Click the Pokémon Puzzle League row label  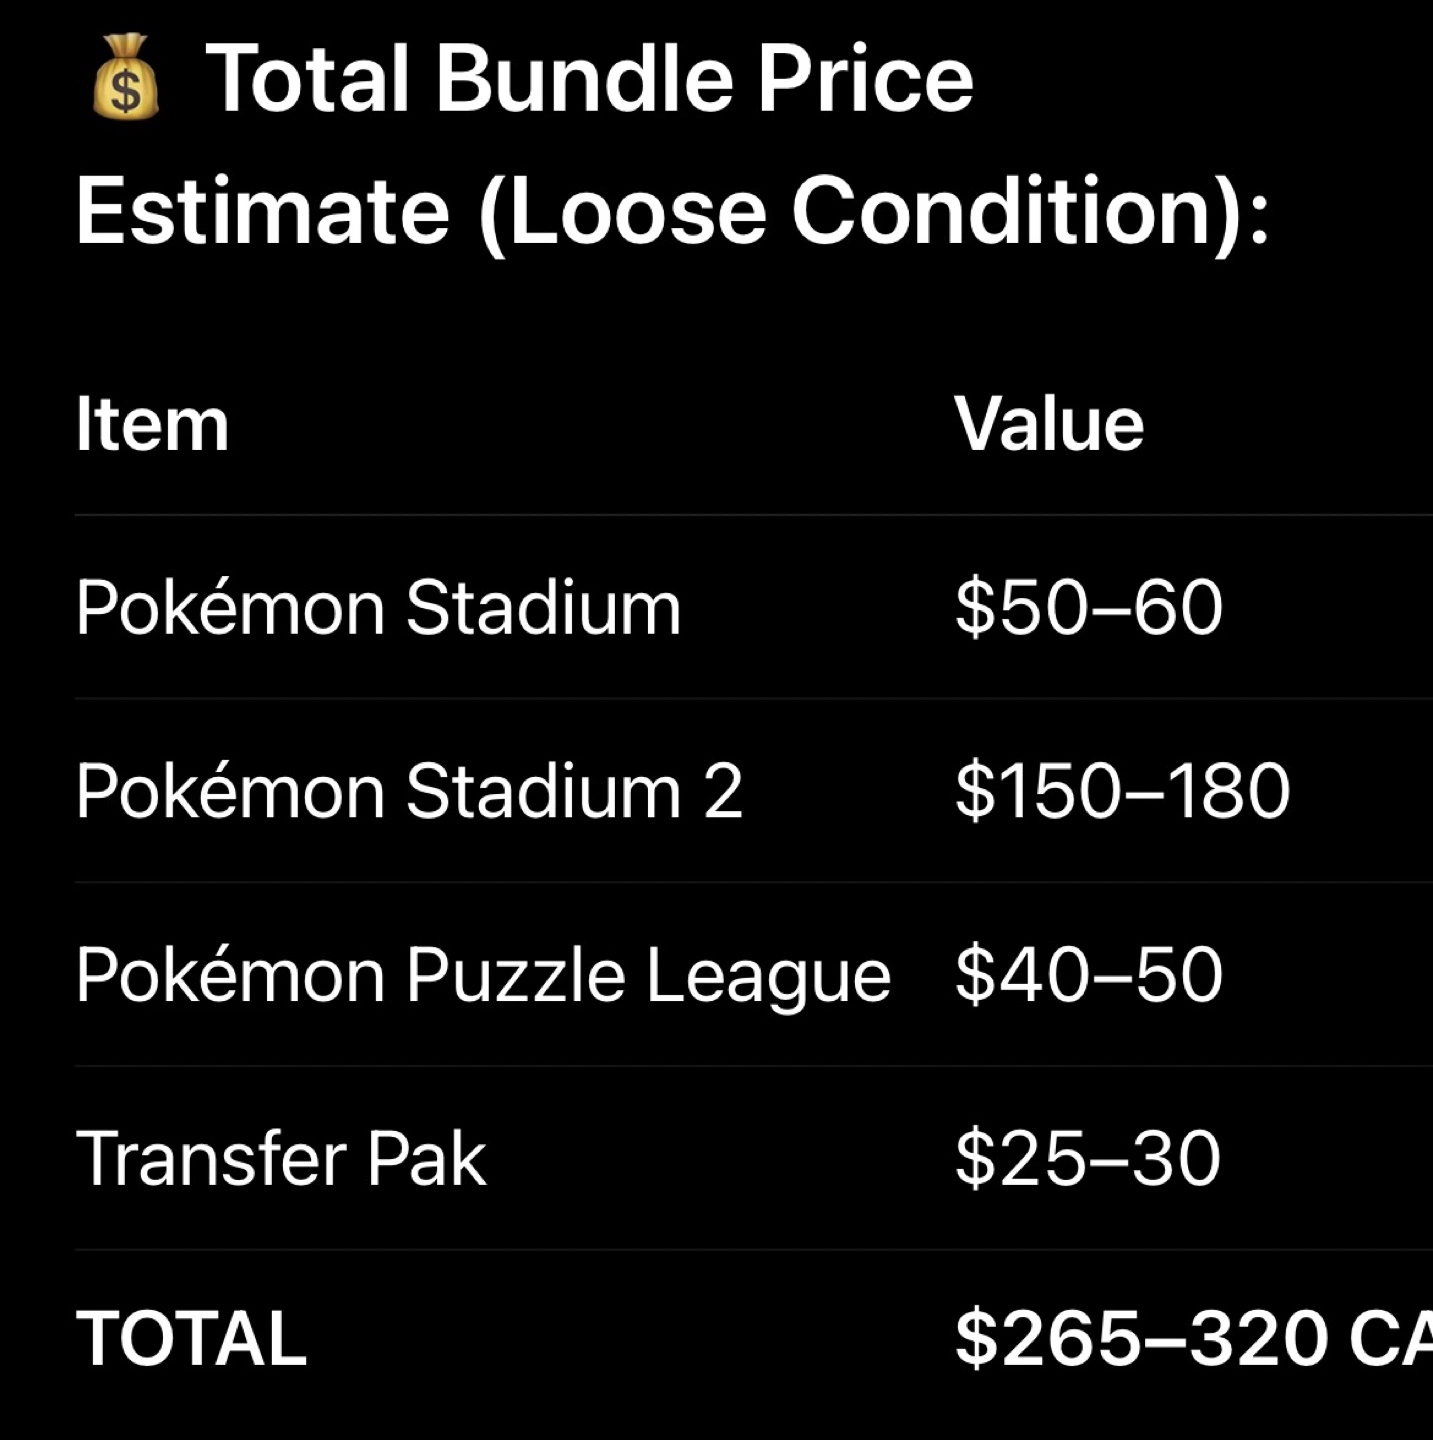click(484, 976)
